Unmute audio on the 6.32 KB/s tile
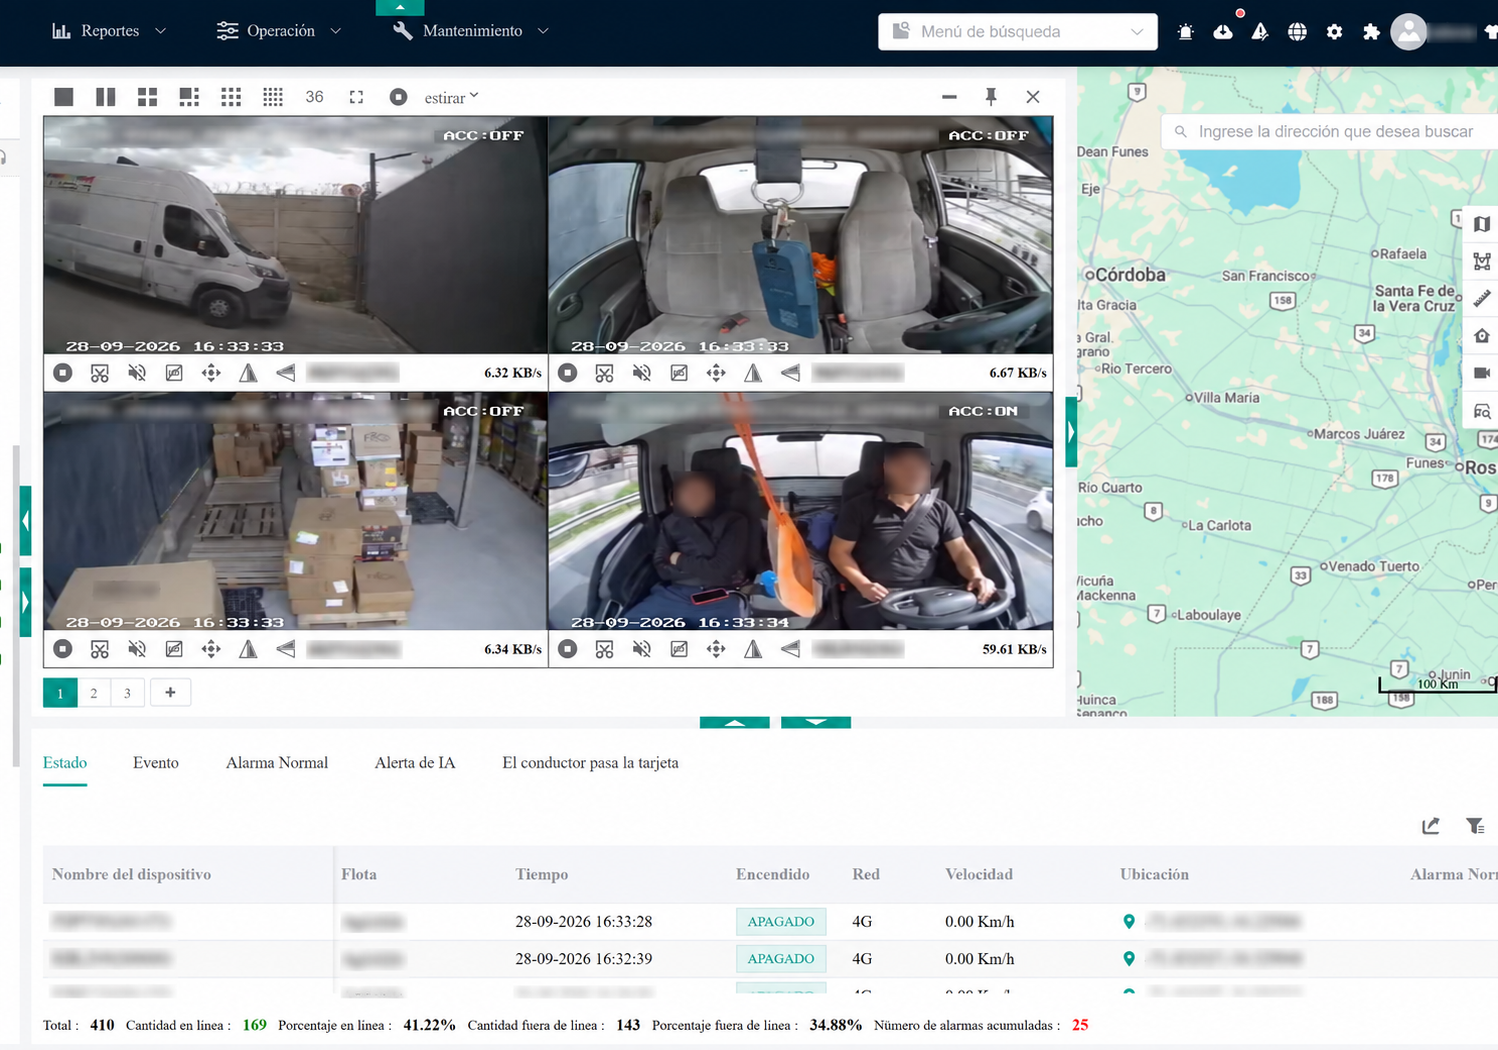Screen dimensions: 1498x1050 [x=137, y=373]
